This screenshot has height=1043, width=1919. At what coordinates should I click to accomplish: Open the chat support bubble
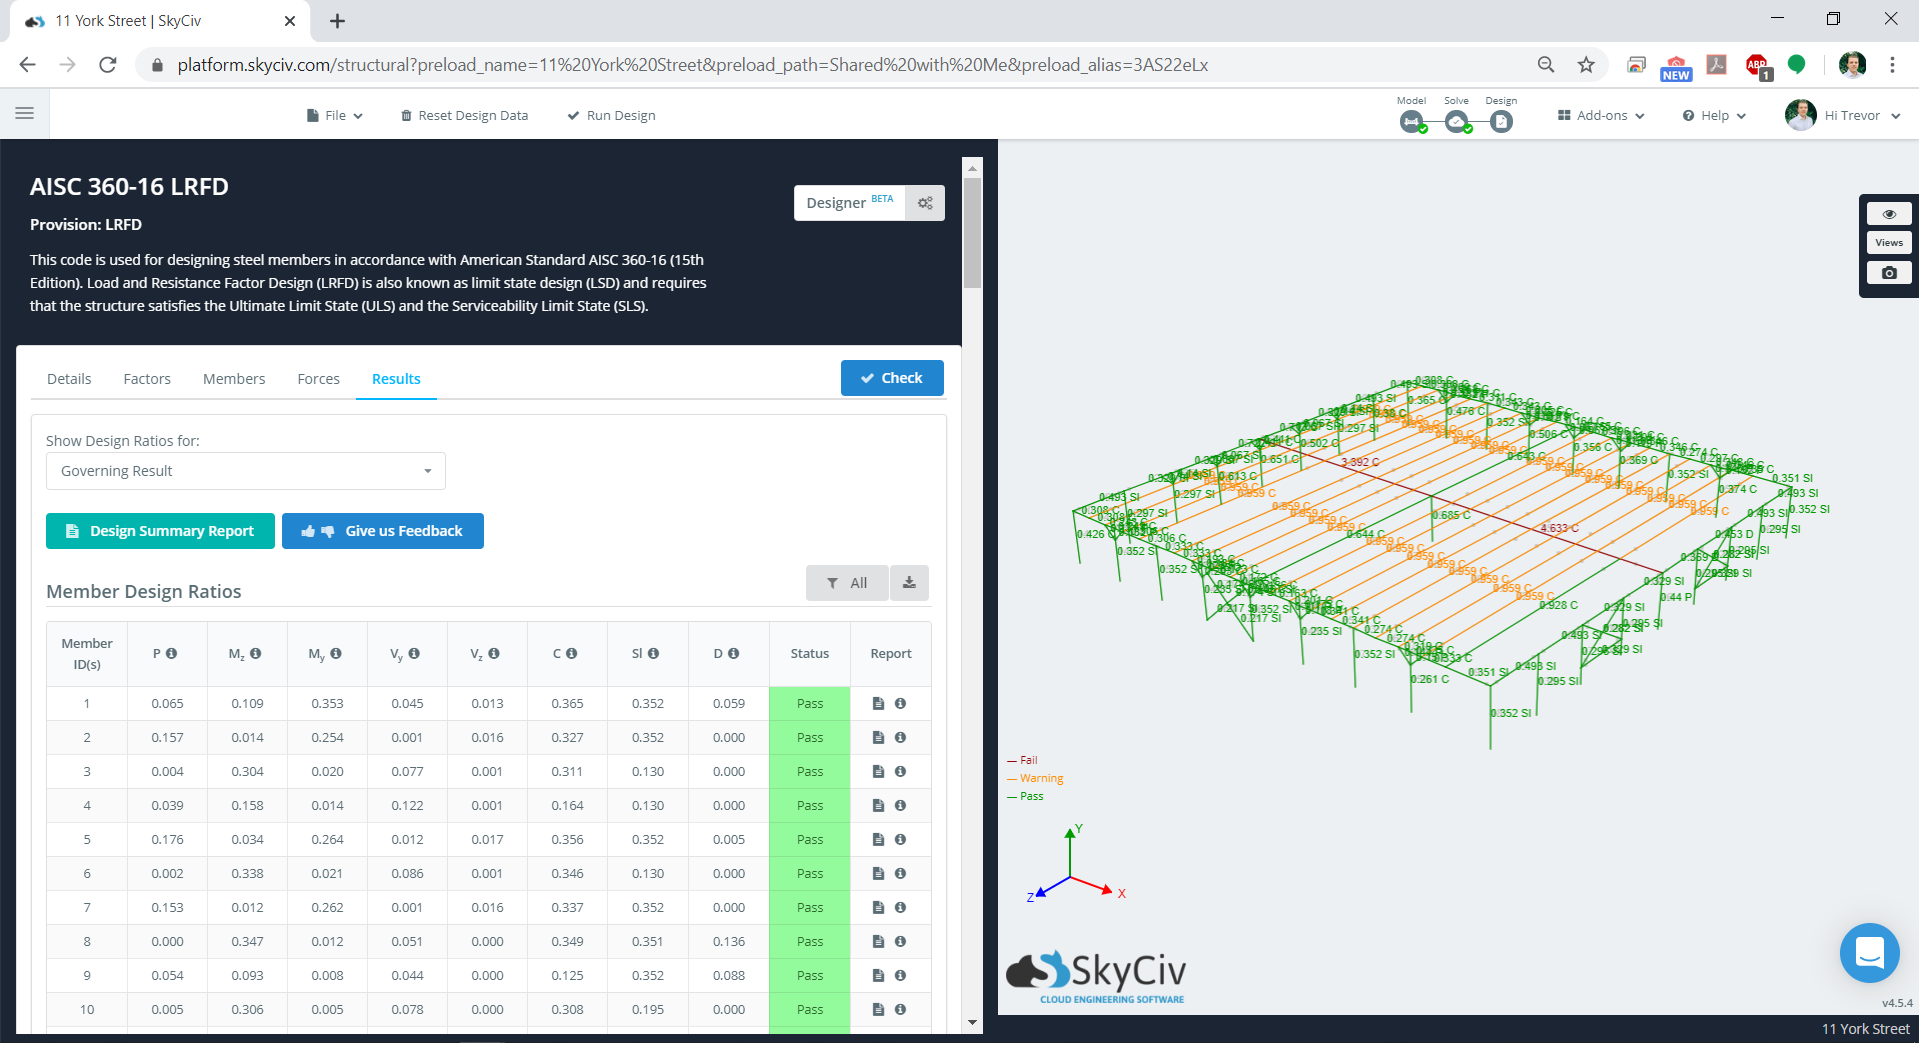click(1869, 953)
